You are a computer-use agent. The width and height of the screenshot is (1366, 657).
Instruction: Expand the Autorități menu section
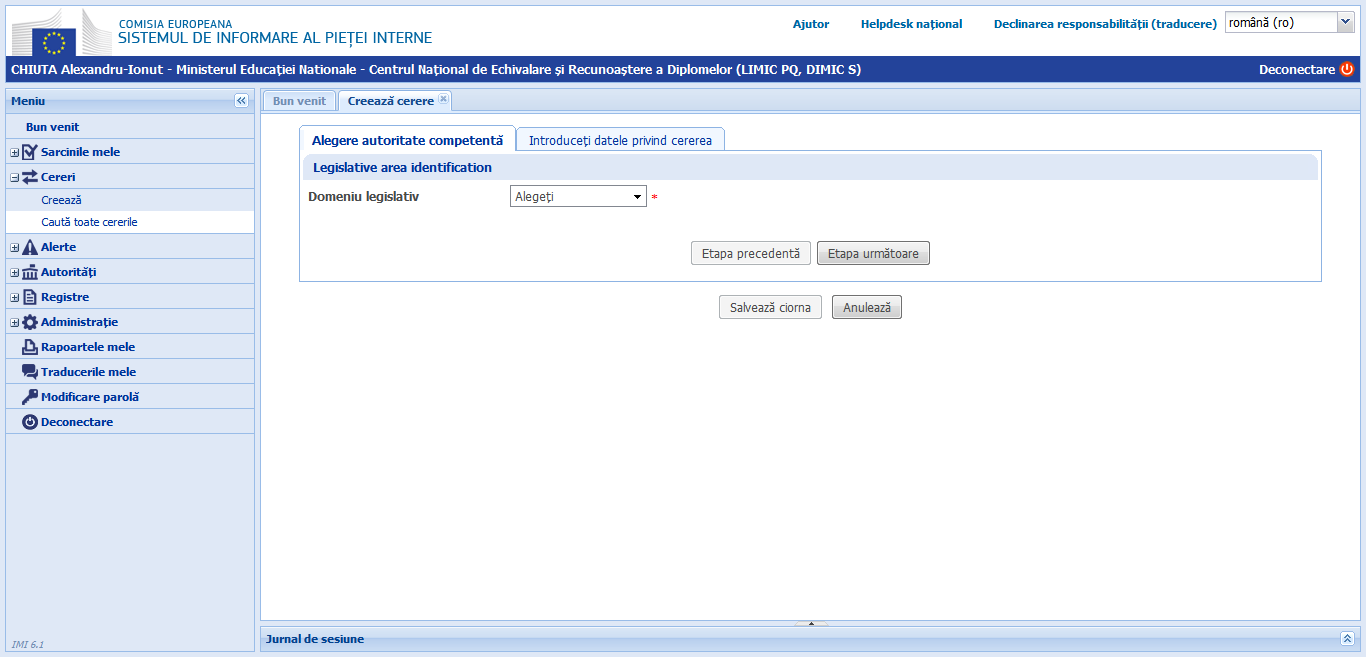pos(15,273)
